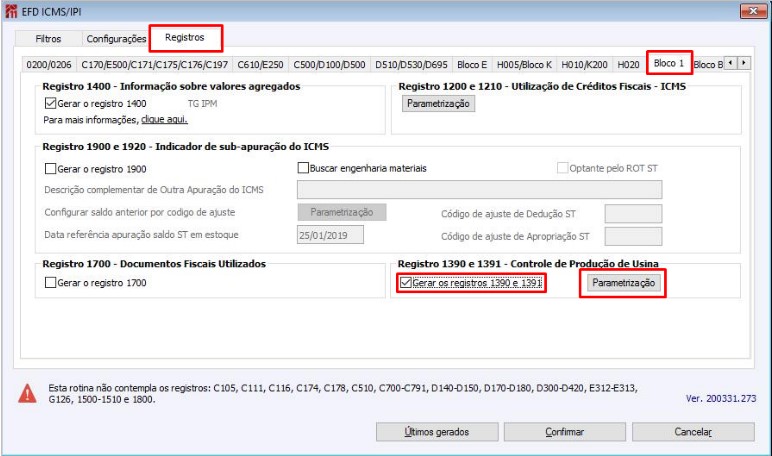Open the H010/K200 sub-tab

pos(584,65)
